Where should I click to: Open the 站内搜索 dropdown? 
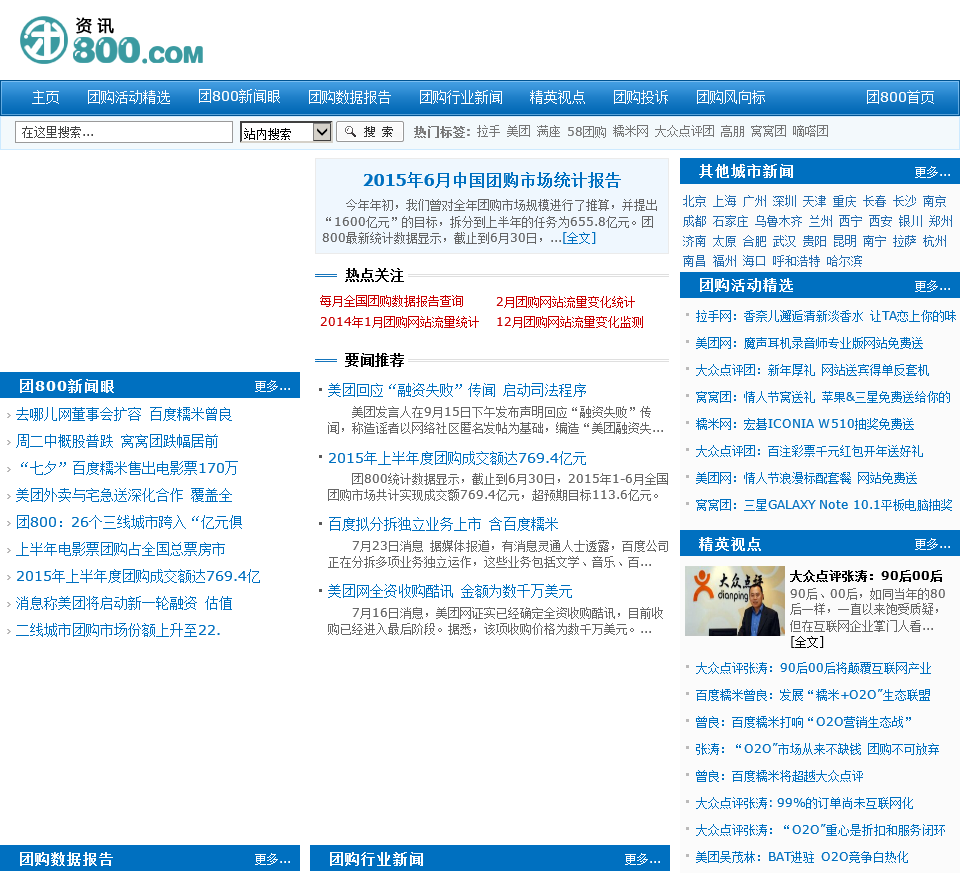coord(286,132)
